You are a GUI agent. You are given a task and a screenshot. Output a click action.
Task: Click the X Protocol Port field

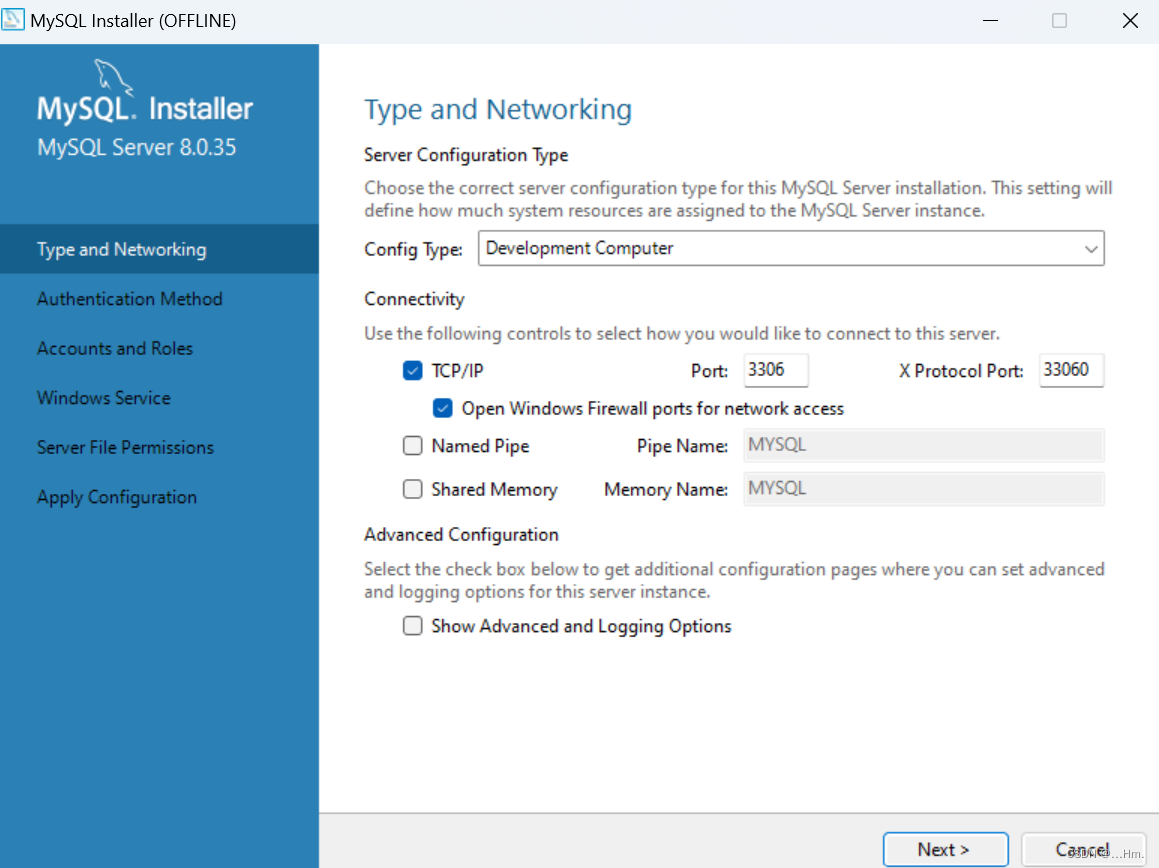pos(1071,370)
